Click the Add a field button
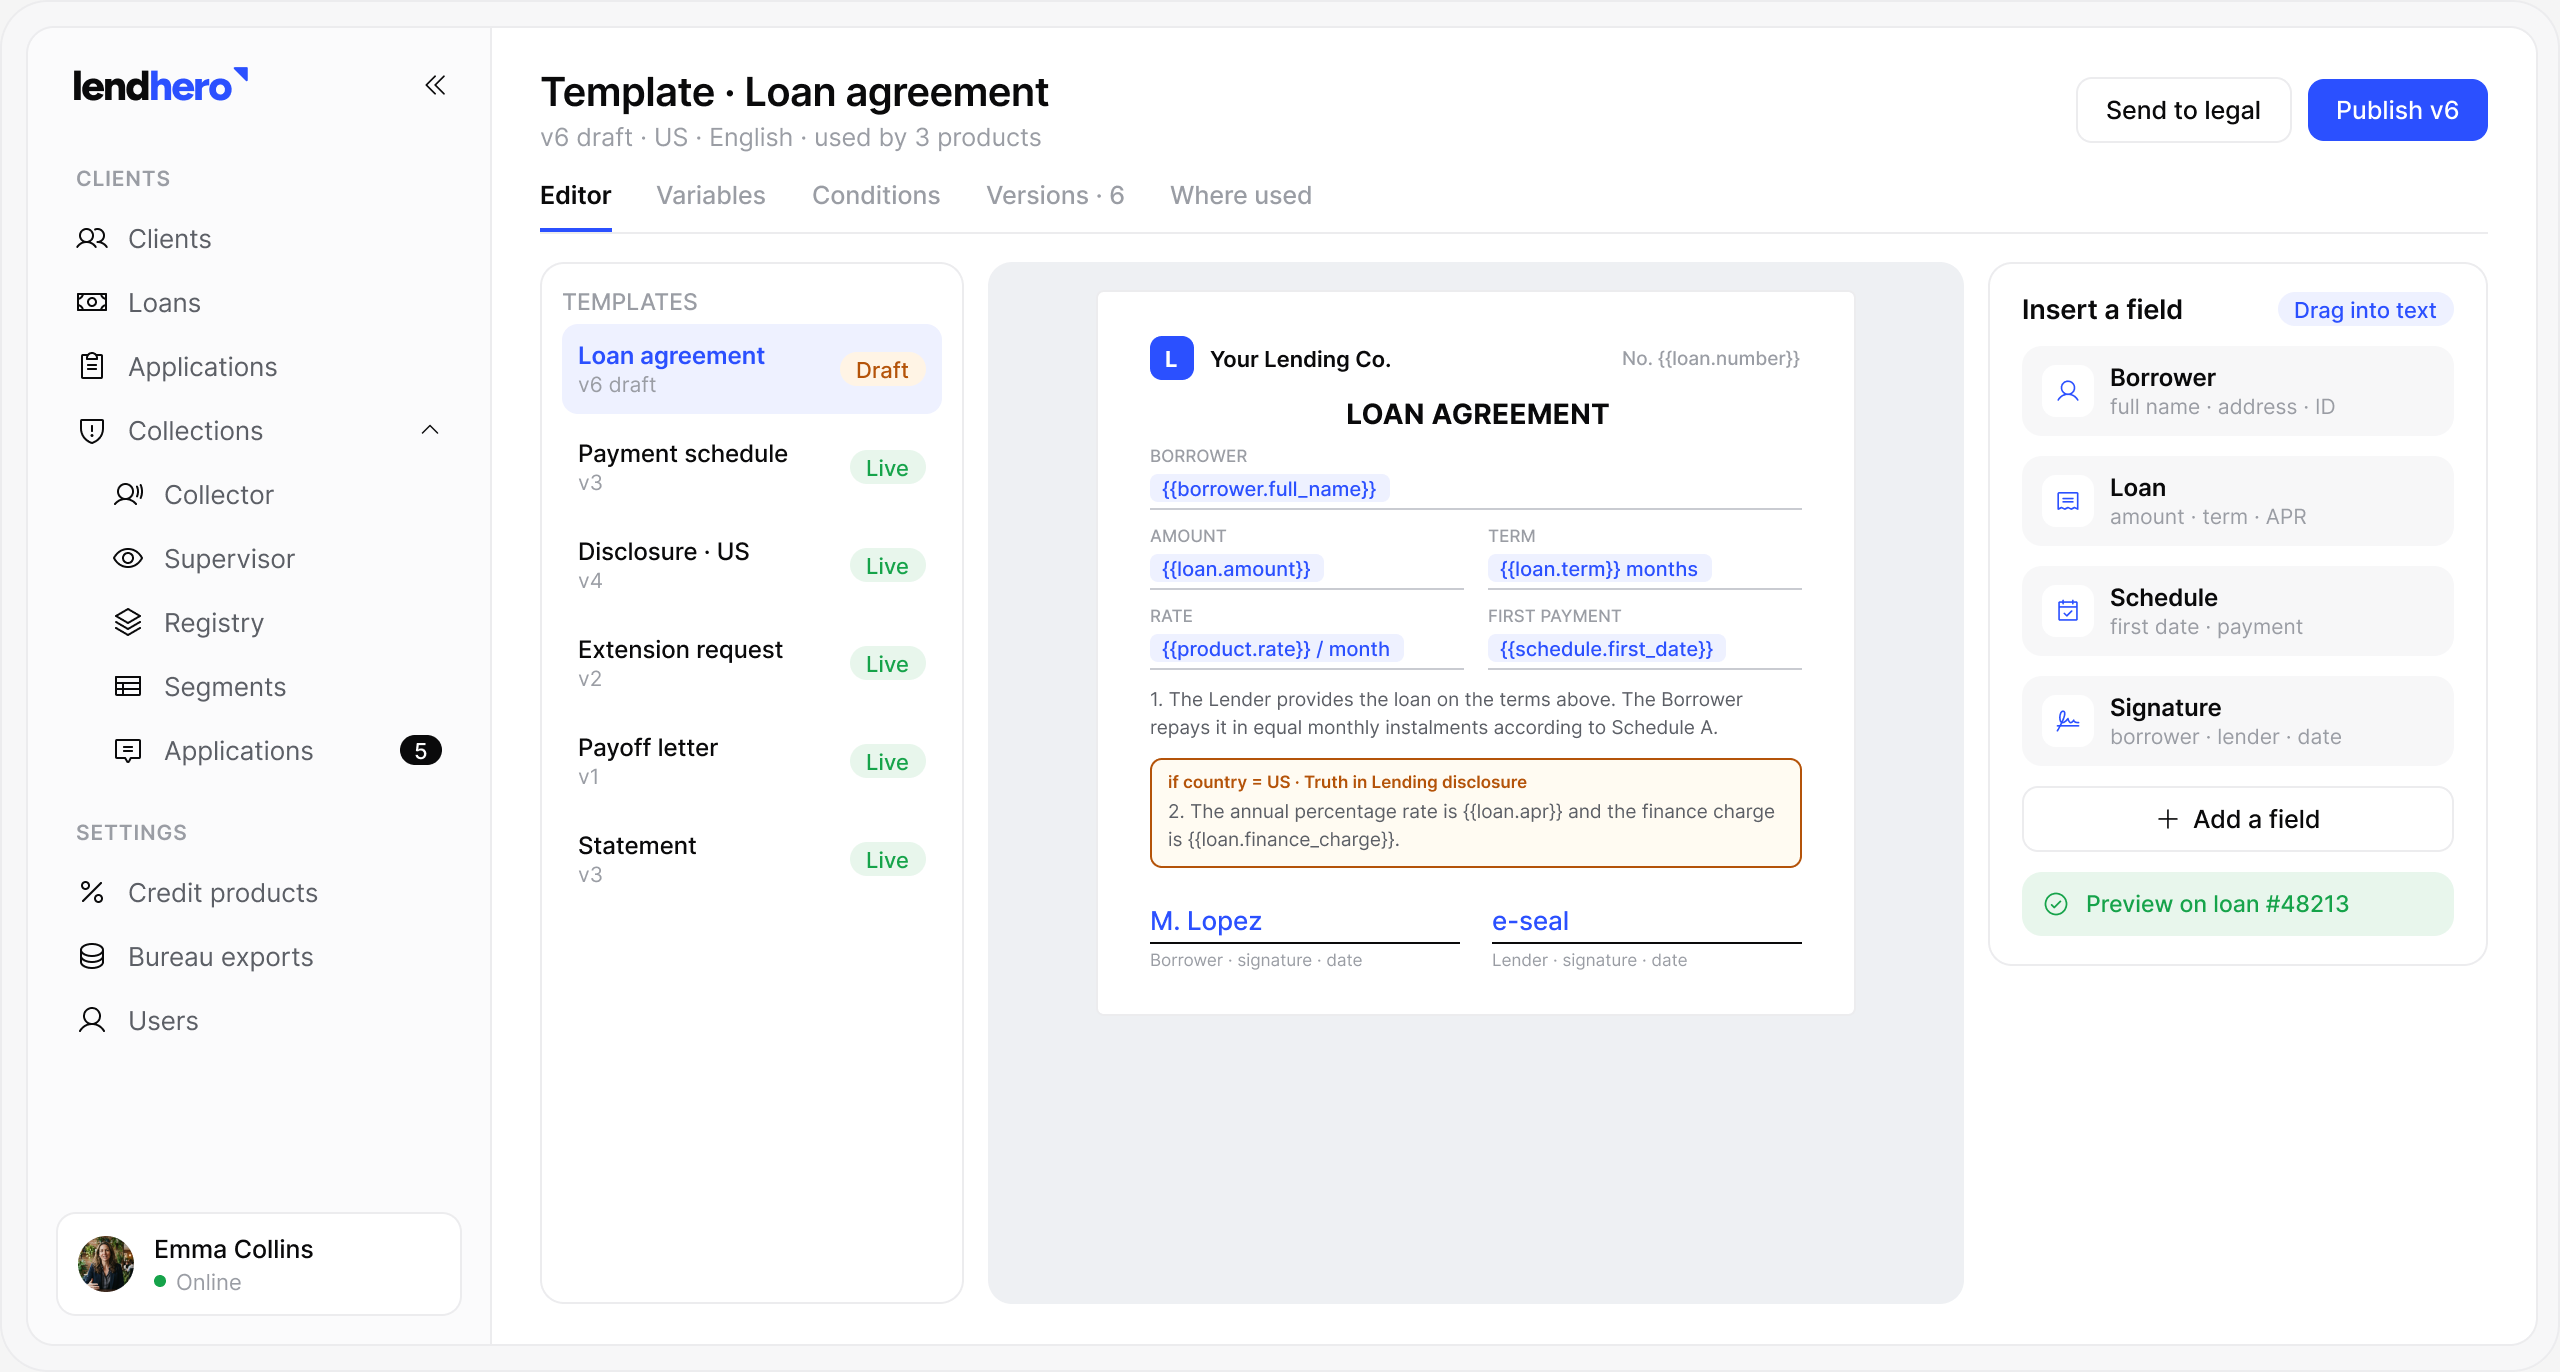2560x1372 pixels. [2237, 819]
